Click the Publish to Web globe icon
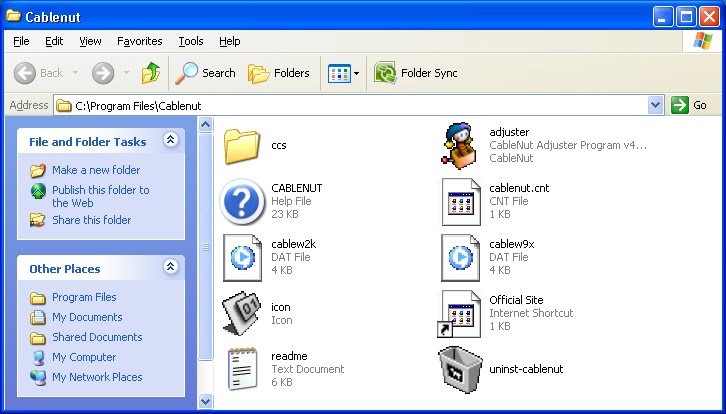 click(38, 191)
